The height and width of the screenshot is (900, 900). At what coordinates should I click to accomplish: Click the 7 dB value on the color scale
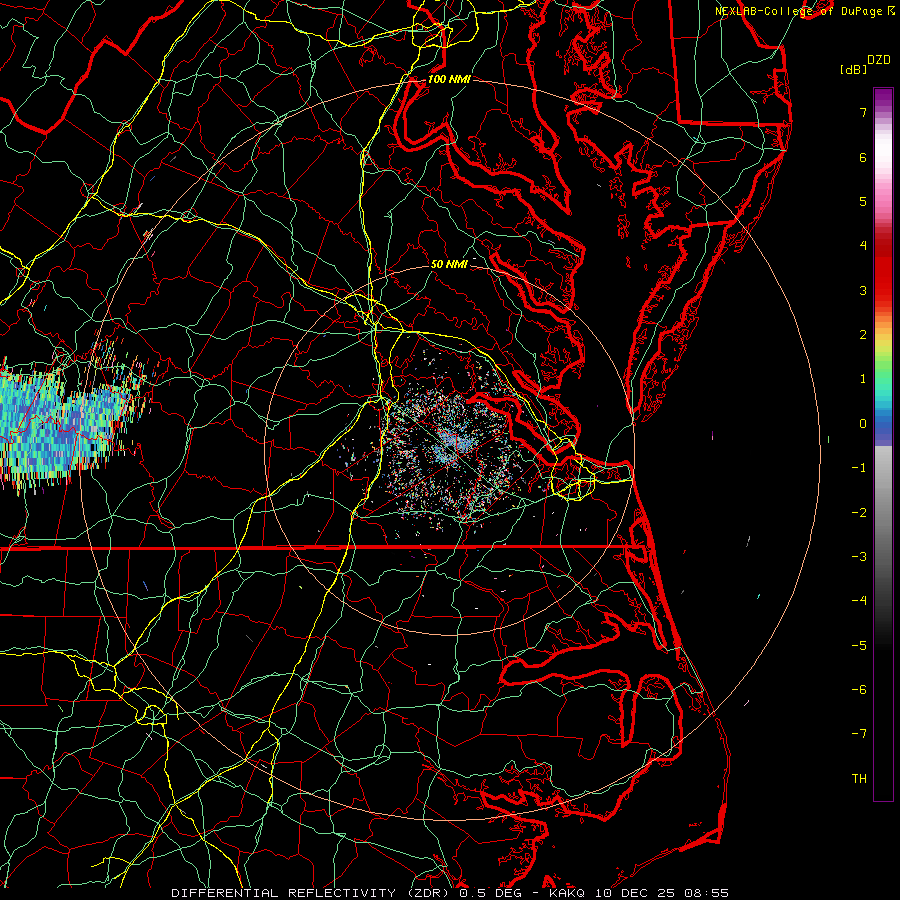(x=863, y=112)
